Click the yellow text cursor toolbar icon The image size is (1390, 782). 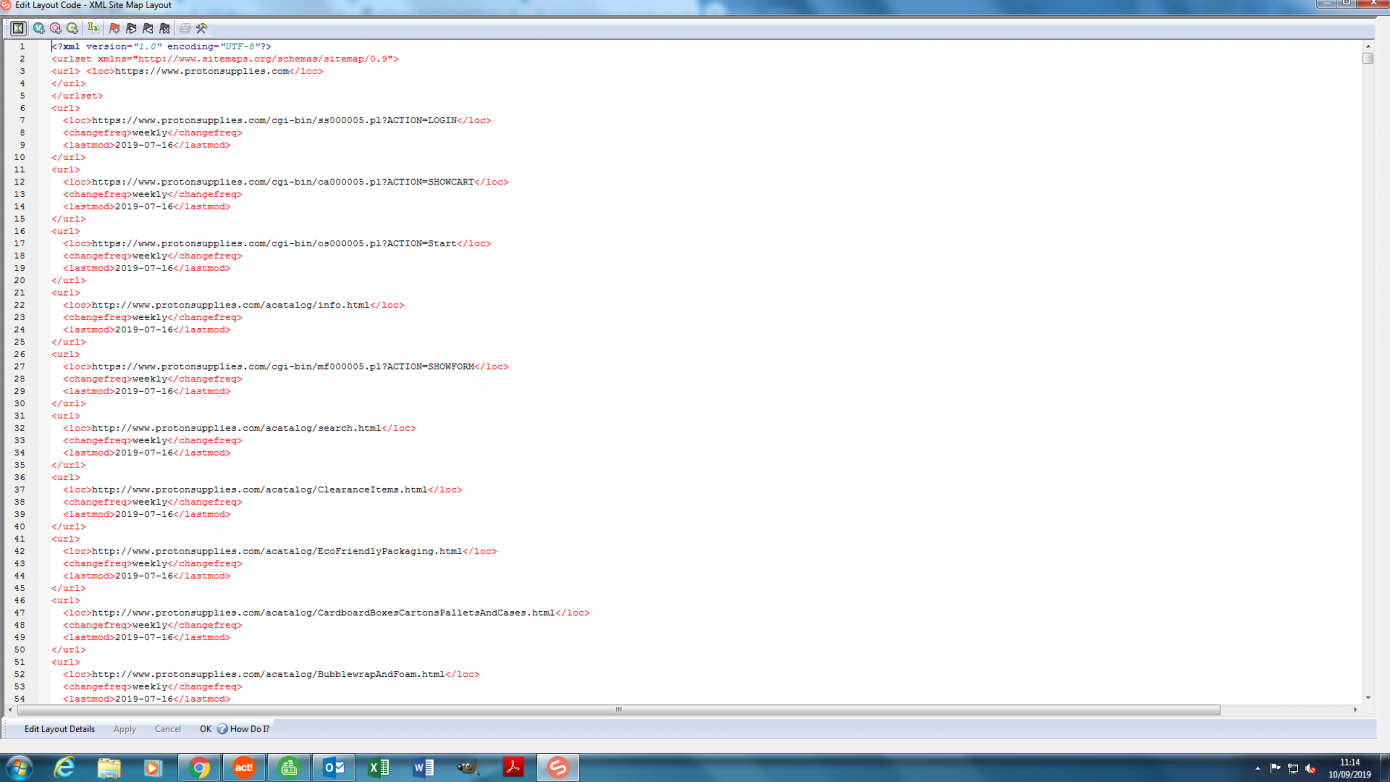(93, 28)
